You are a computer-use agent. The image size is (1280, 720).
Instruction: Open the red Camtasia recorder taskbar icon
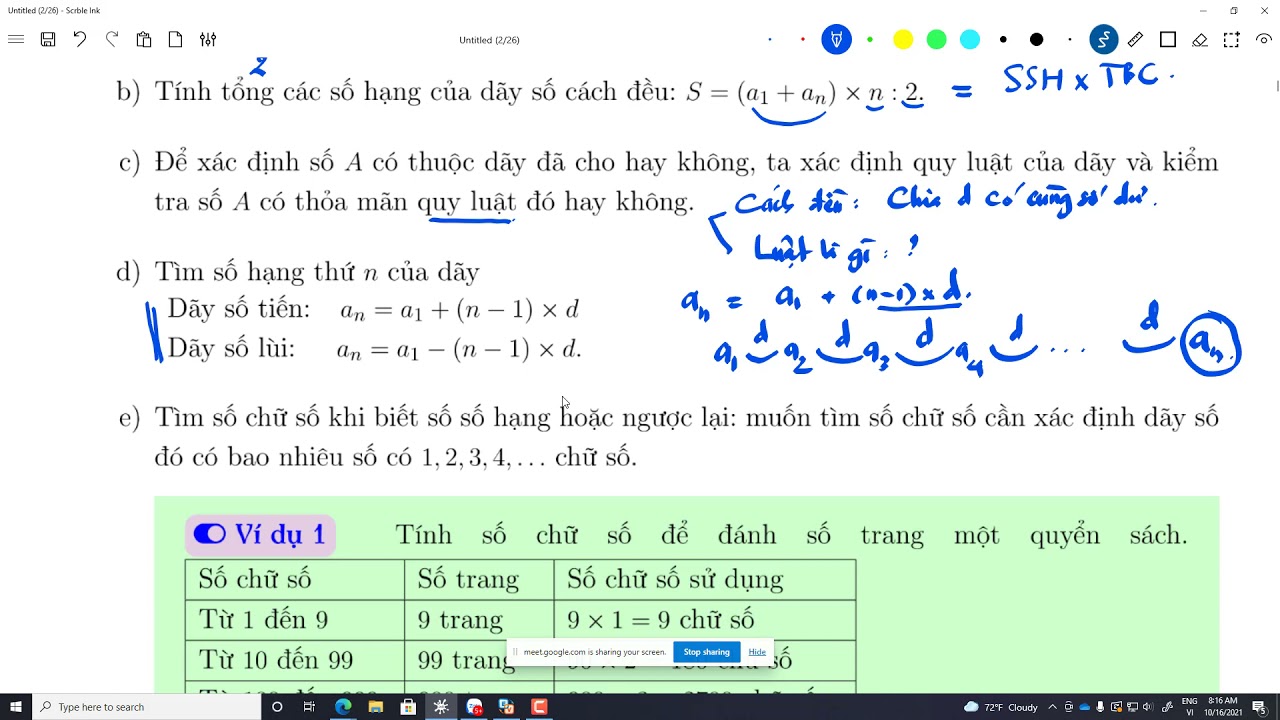coord(539,707)
